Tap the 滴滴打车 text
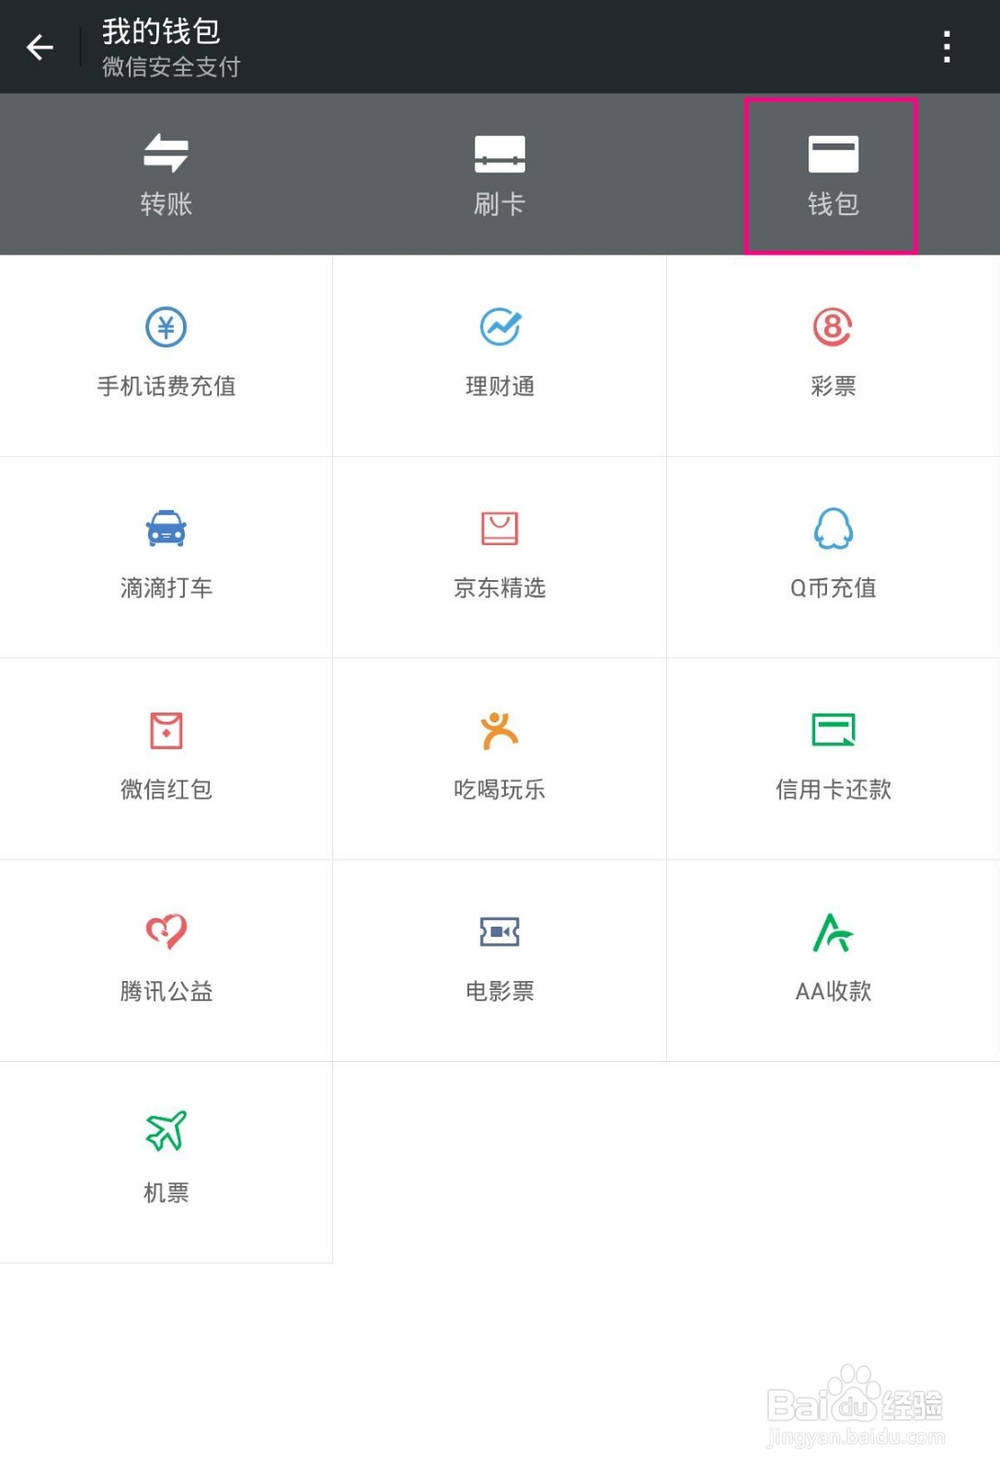 click(166, 588)
